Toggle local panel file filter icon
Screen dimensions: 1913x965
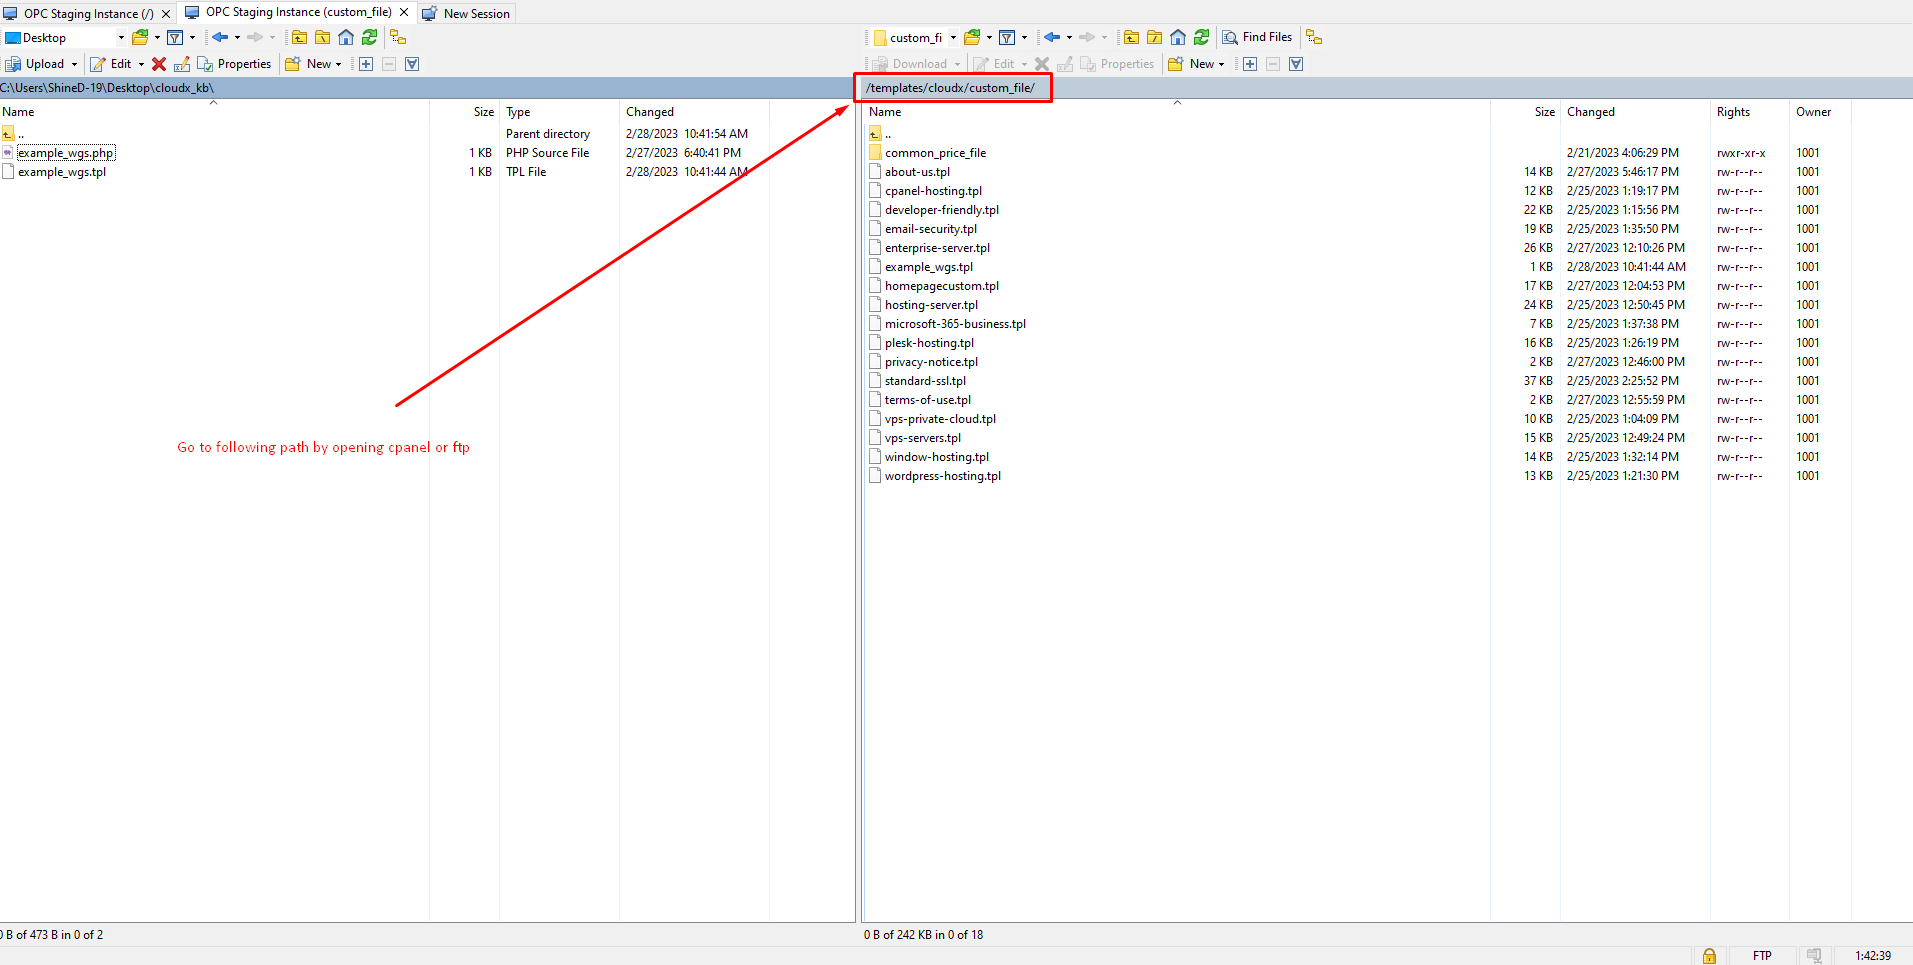pyautogui.click(x=175, y=37)
